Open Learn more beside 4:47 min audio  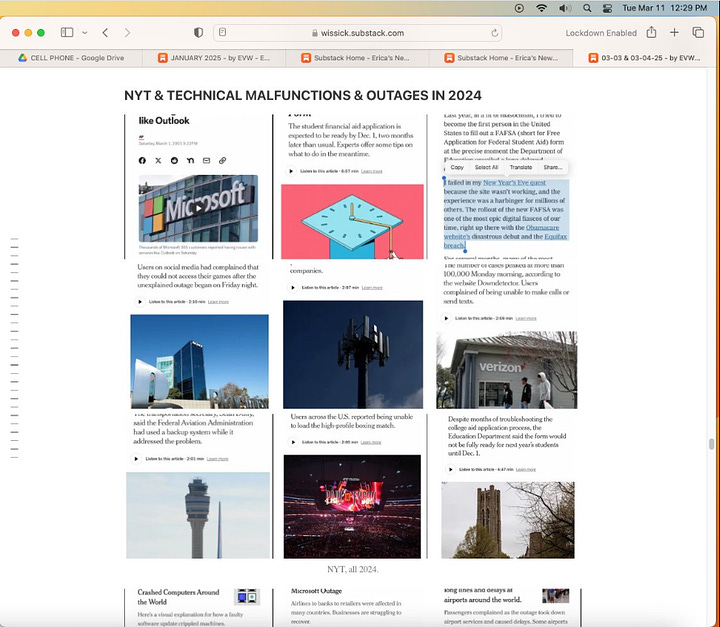click(x=526, y=469)
